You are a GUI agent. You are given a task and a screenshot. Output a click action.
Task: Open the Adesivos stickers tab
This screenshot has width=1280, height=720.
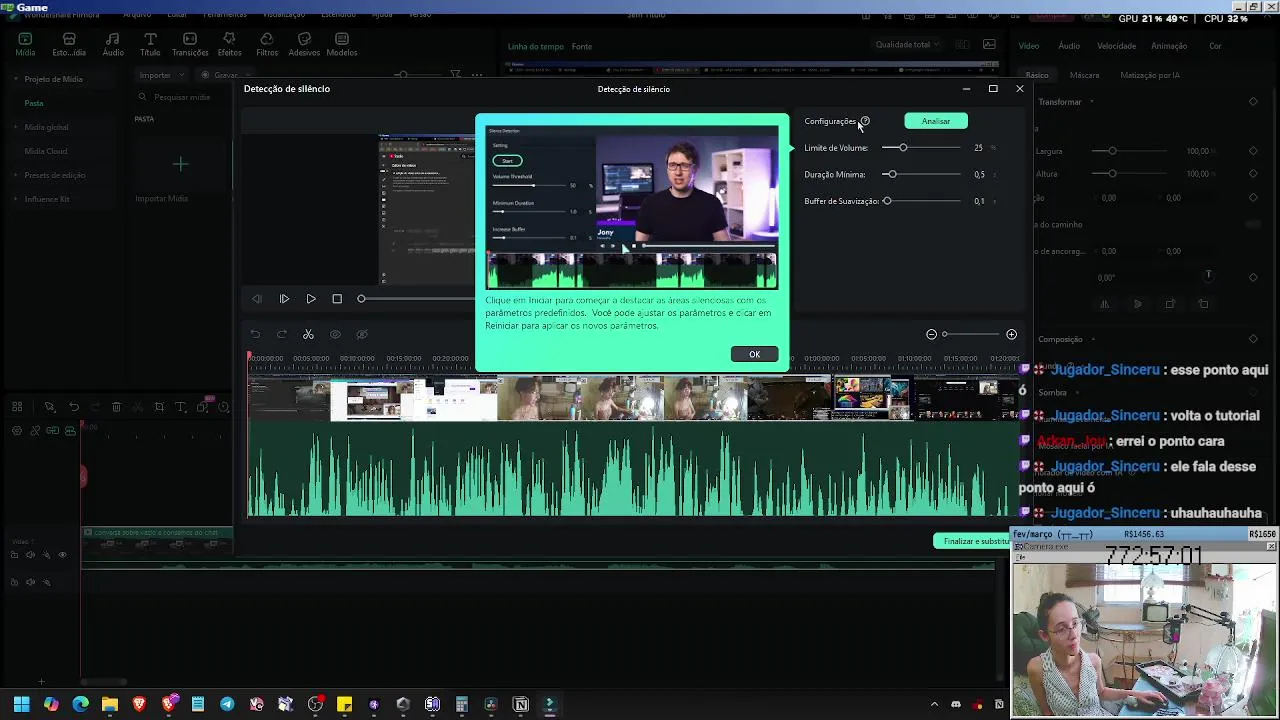[x=304, y=44]
